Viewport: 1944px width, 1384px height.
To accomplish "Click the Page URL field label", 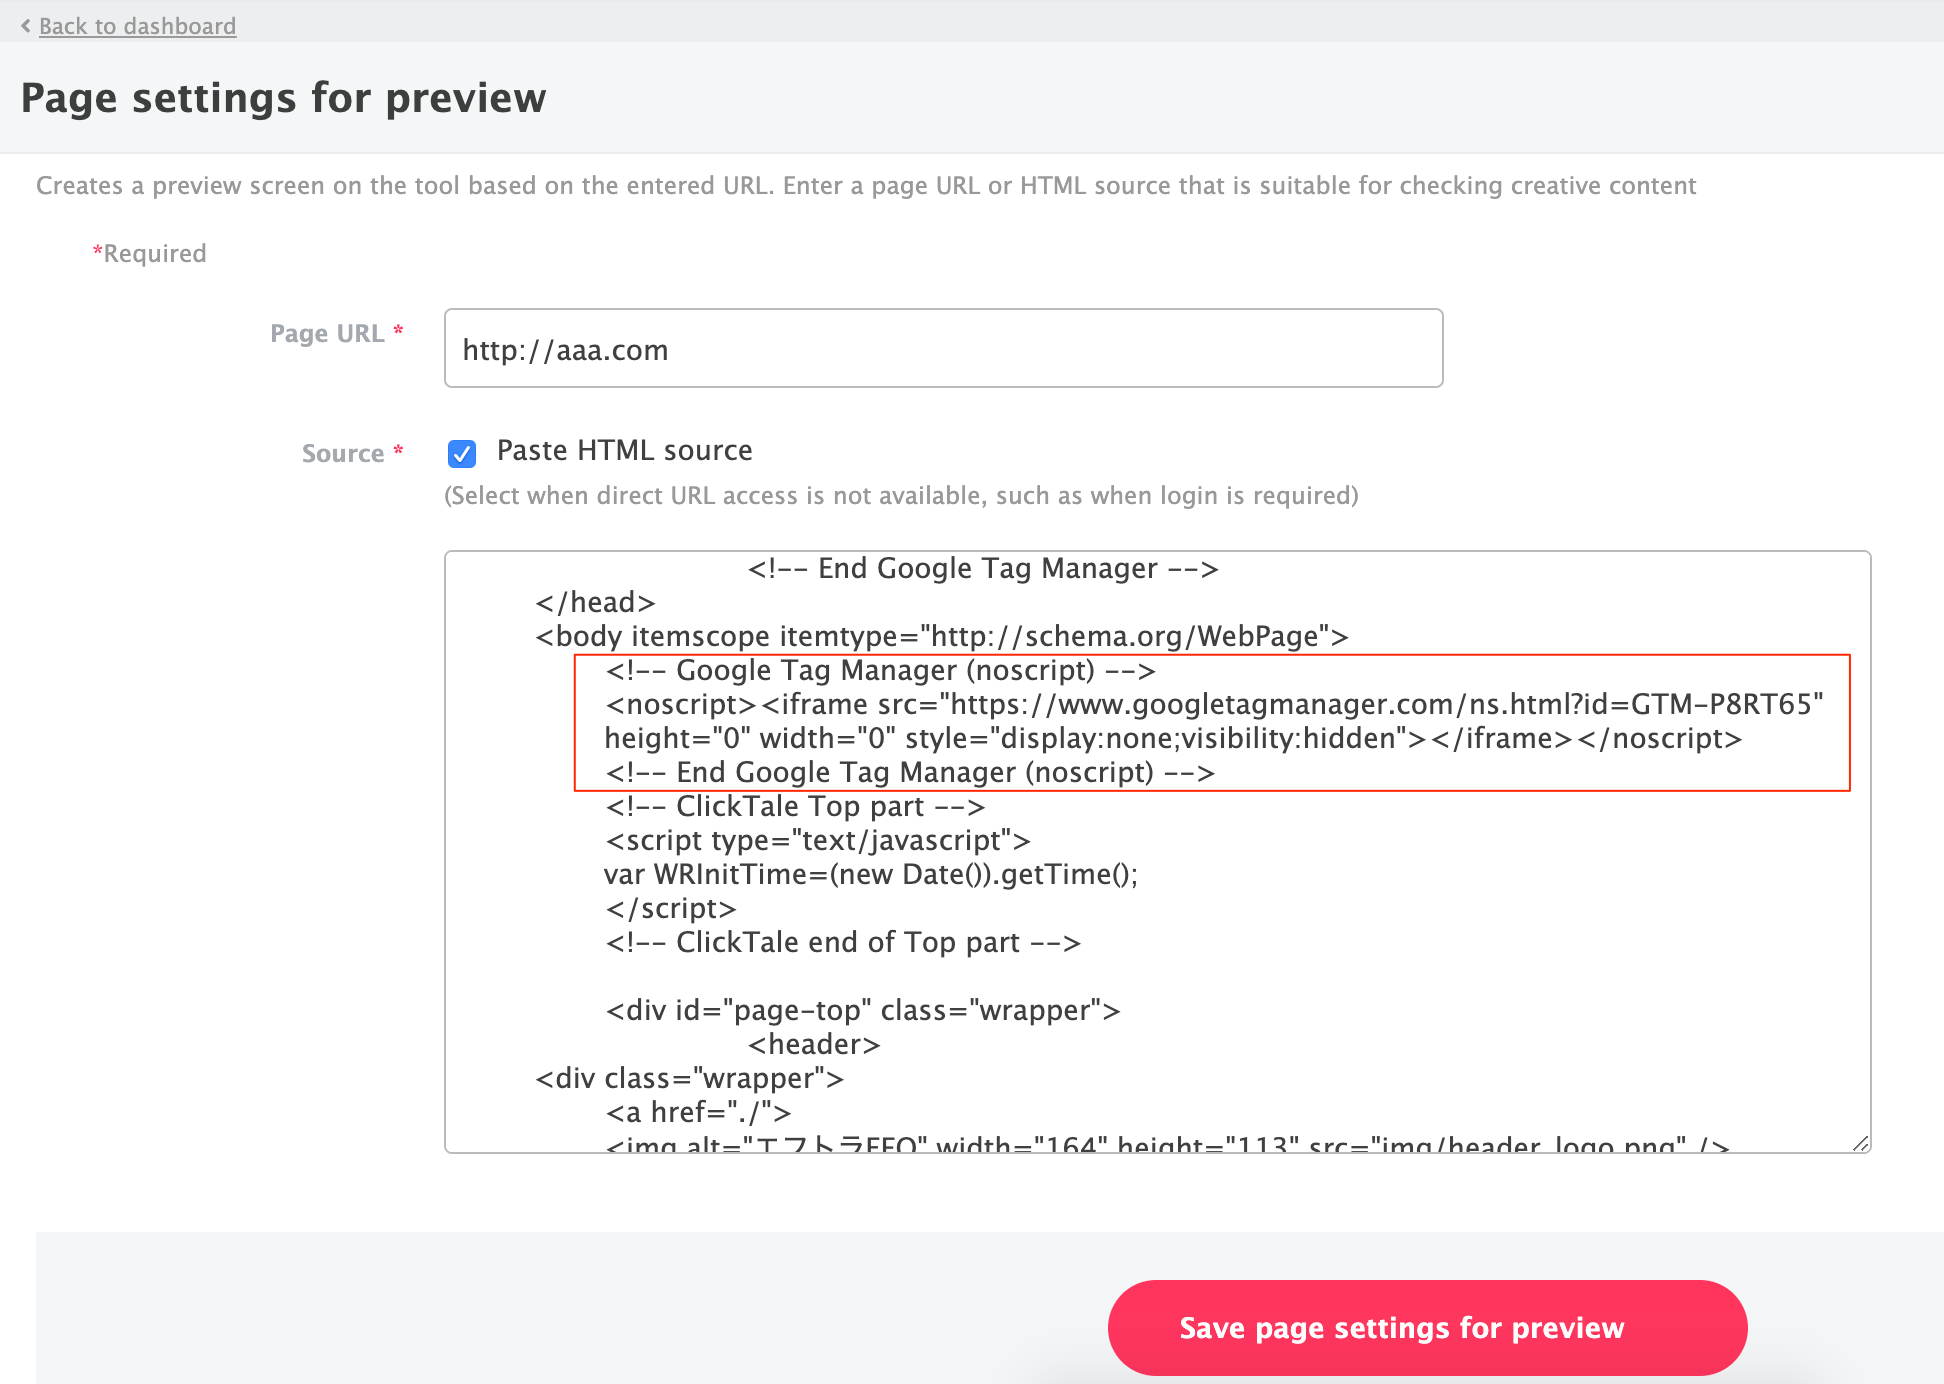I will click(327, 333).
